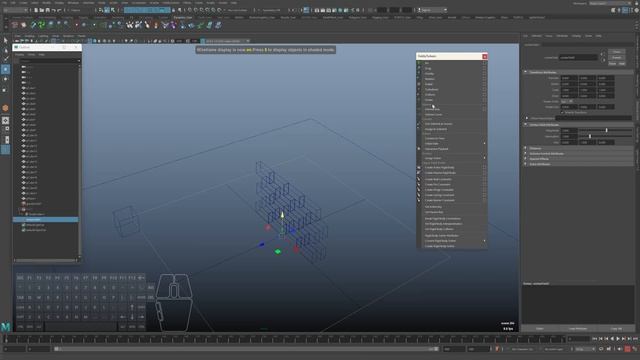Open the menu set dropdown in status line

pyautogui.click(x=15, y=10)
